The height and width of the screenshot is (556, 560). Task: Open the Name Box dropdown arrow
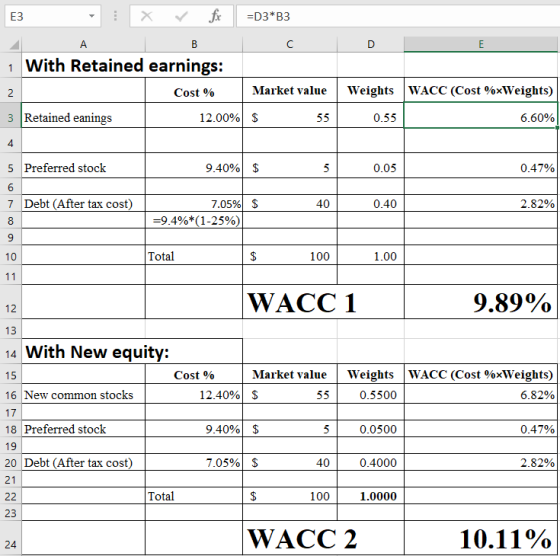(x=92, y=16)
